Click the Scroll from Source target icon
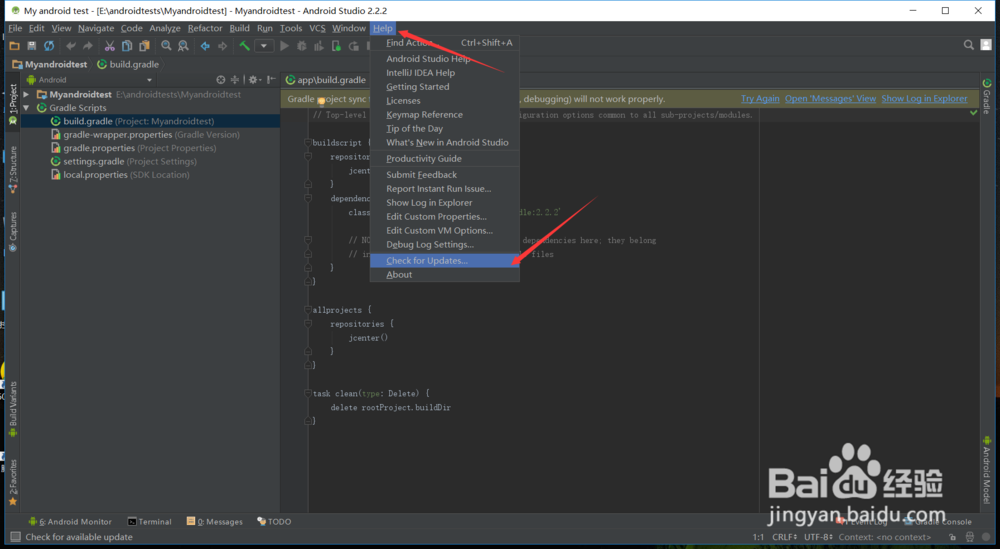 coord(221,80)
